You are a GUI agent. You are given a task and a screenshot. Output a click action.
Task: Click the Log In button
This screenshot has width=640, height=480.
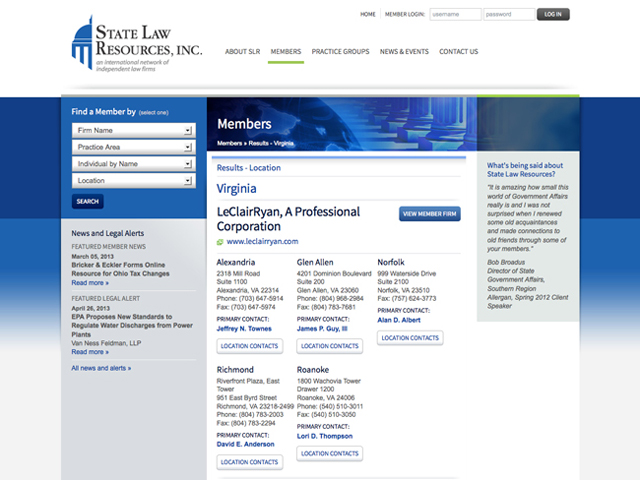[x=553, y=14]
